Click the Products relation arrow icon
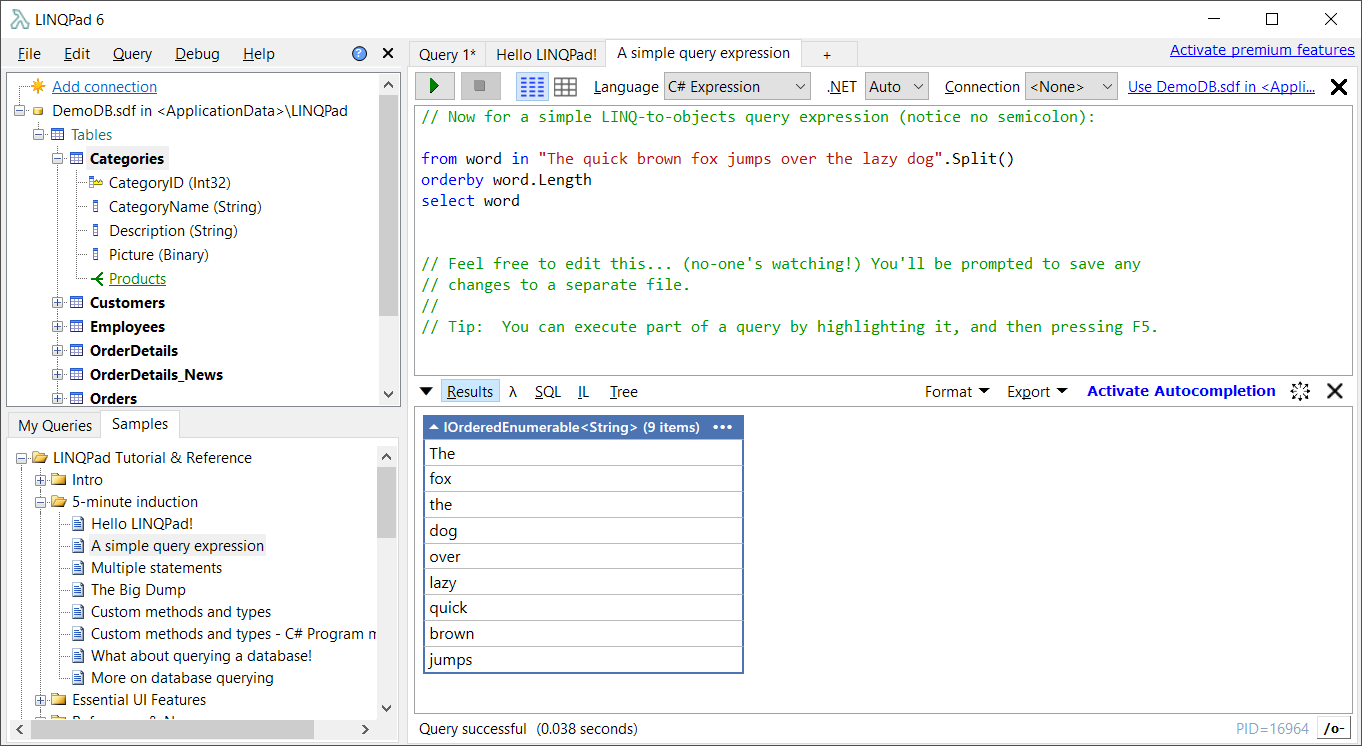This screenshot has height=746, width=1362. 96,279
